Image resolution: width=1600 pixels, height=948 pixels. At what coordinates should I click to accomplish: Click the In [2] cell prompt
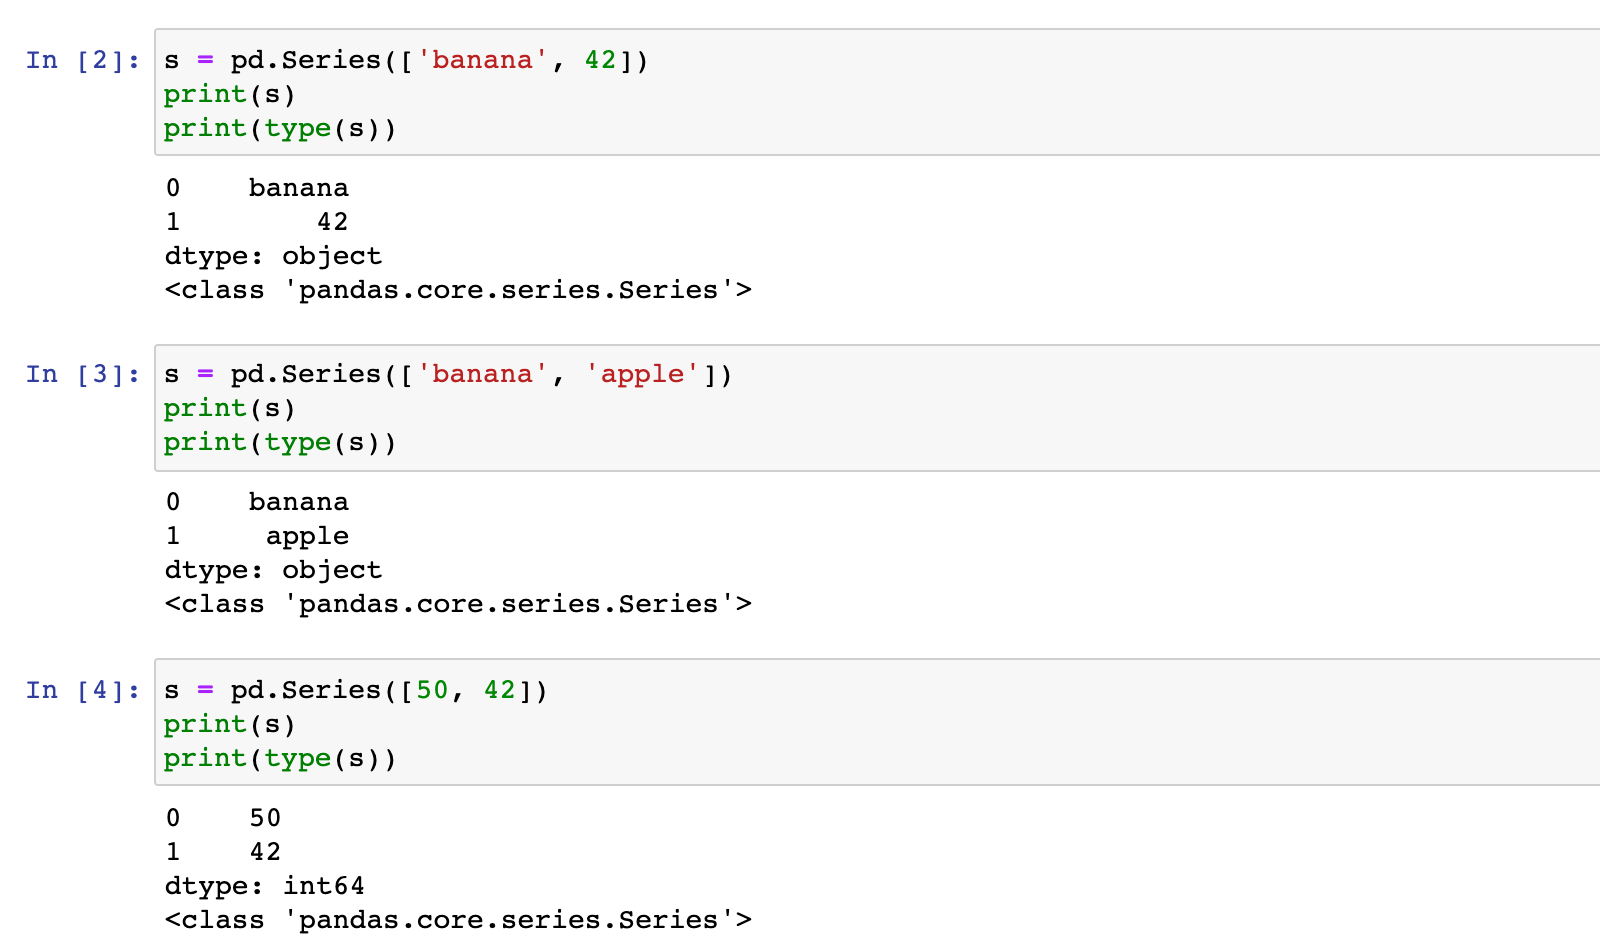pyautogui.click(x=83, y=60)
